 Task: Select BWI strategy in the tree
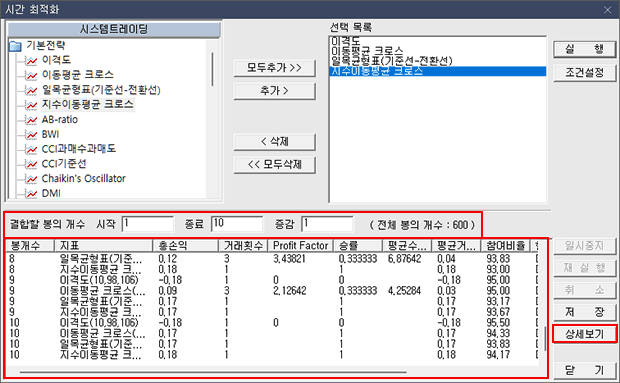click(x=50, y=134)
